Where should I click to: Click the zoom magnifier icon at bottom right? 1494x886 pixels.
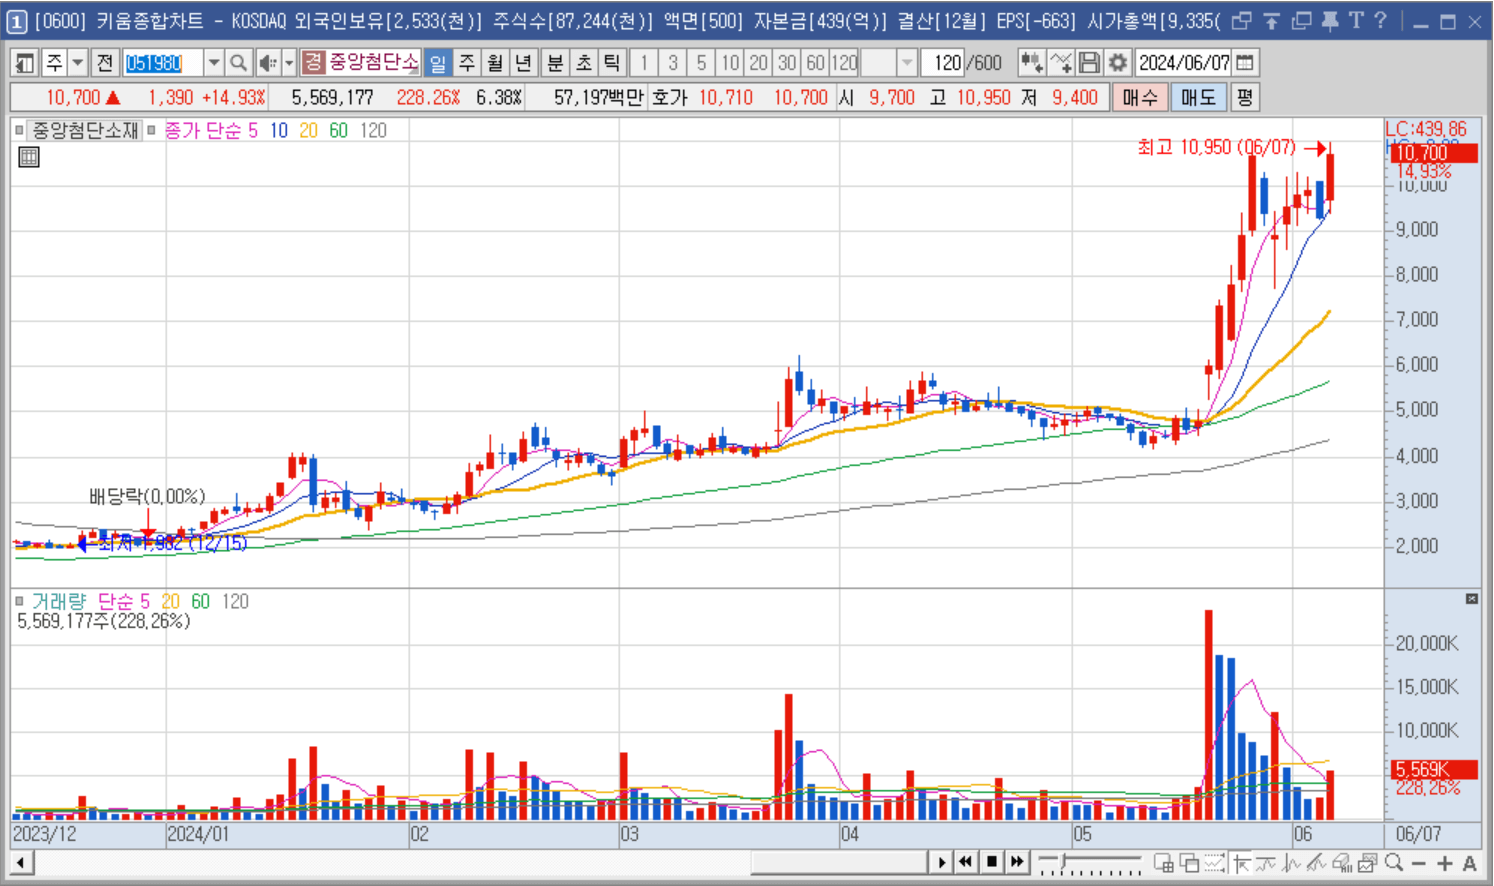1394,863
